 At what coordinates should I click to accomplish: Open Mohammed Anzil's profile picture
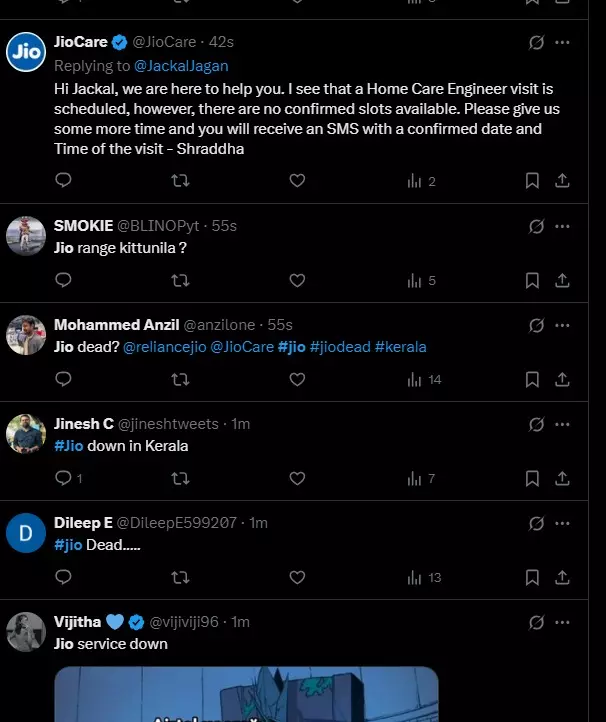(26, 335)
